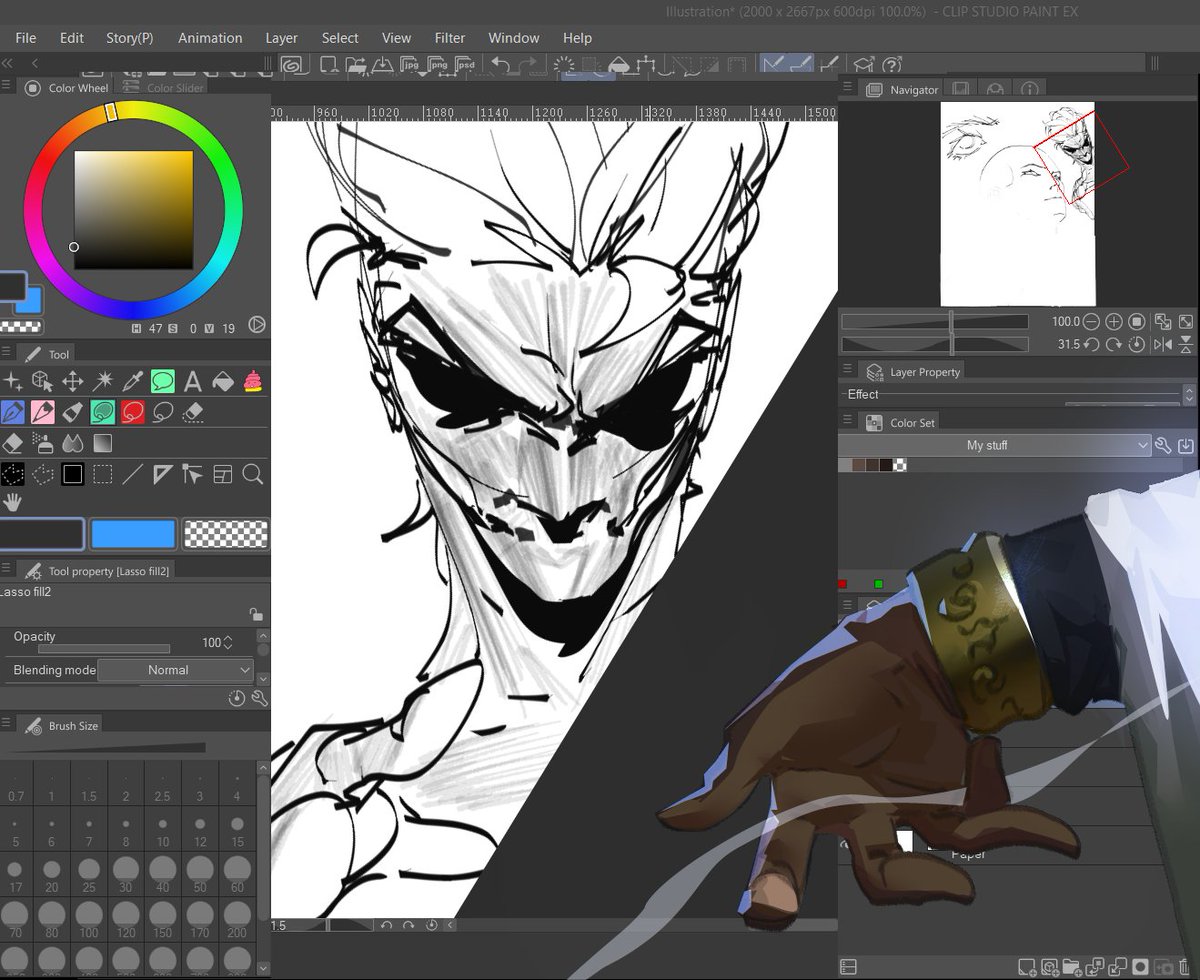Select the Airbrush tool

coord(42,443)
